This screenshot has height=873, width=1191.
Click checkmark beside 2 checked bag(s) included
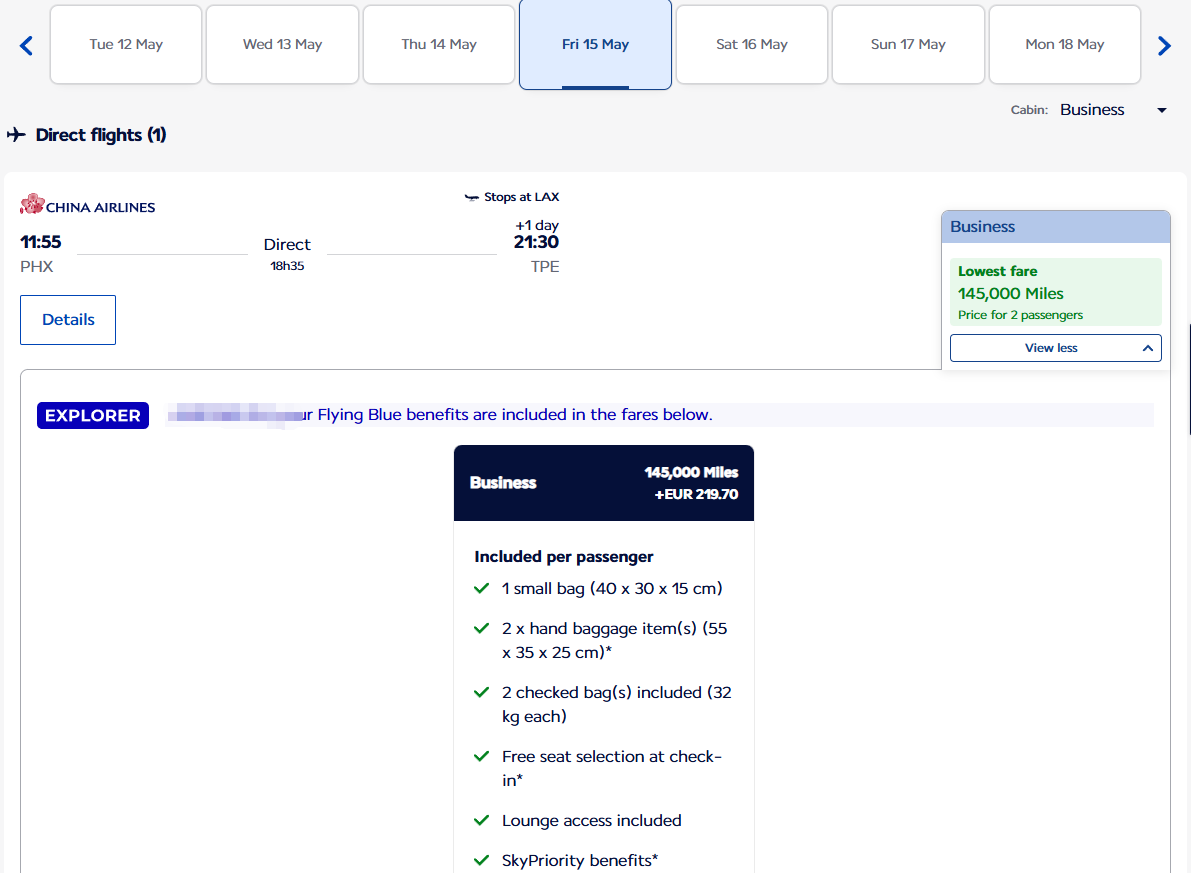click(481, 692)
